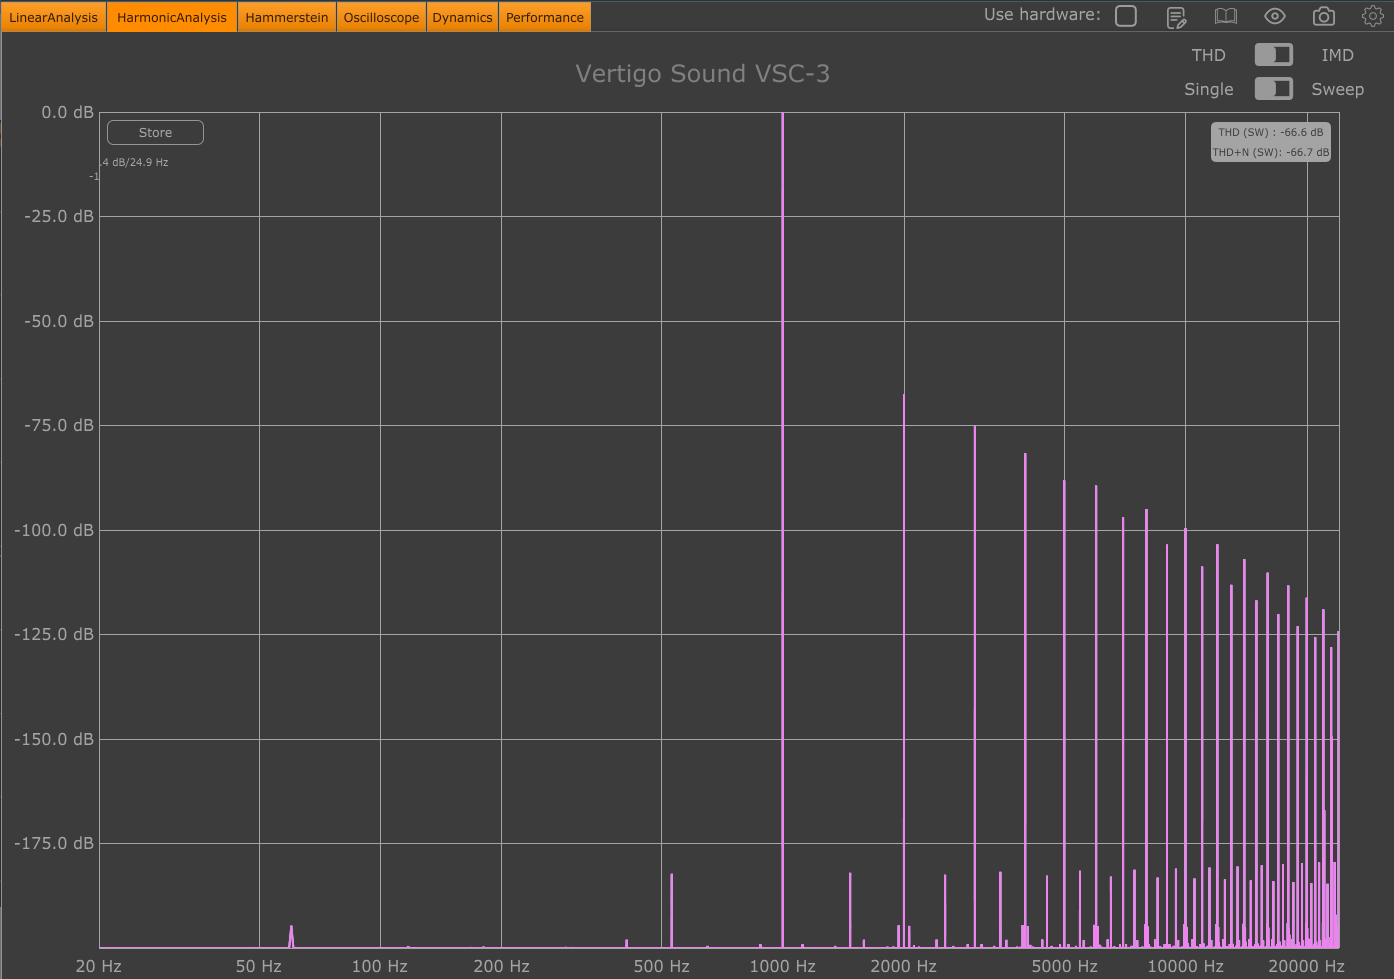The image size is (1394, 979).
Task: Click the IMD mode label
Action: pyautogui.click(x=1337, y=55)
